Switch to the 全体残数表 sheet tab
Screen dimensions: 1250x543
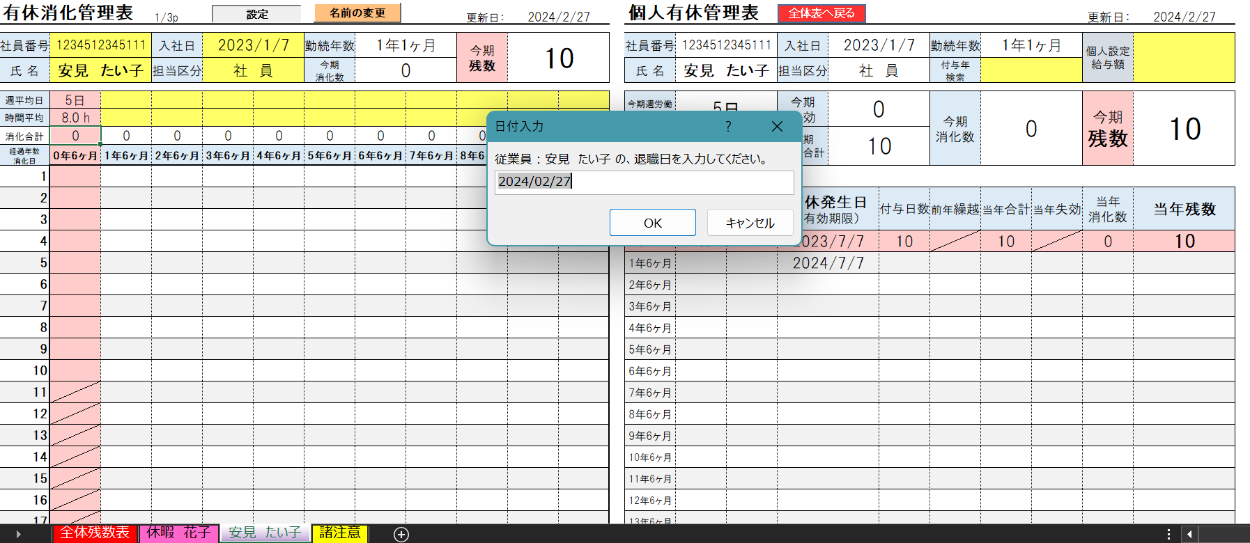[95, 533]
